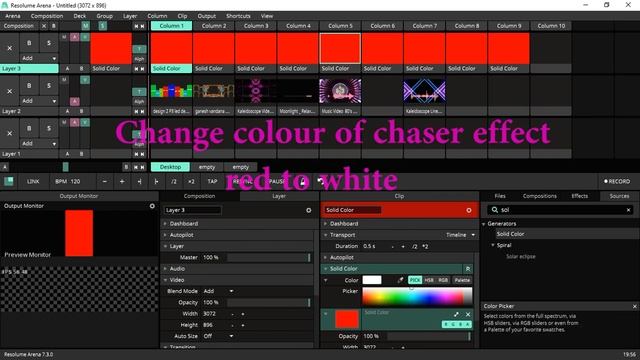Clear Layer 3 with its X button

pos(9,48)
